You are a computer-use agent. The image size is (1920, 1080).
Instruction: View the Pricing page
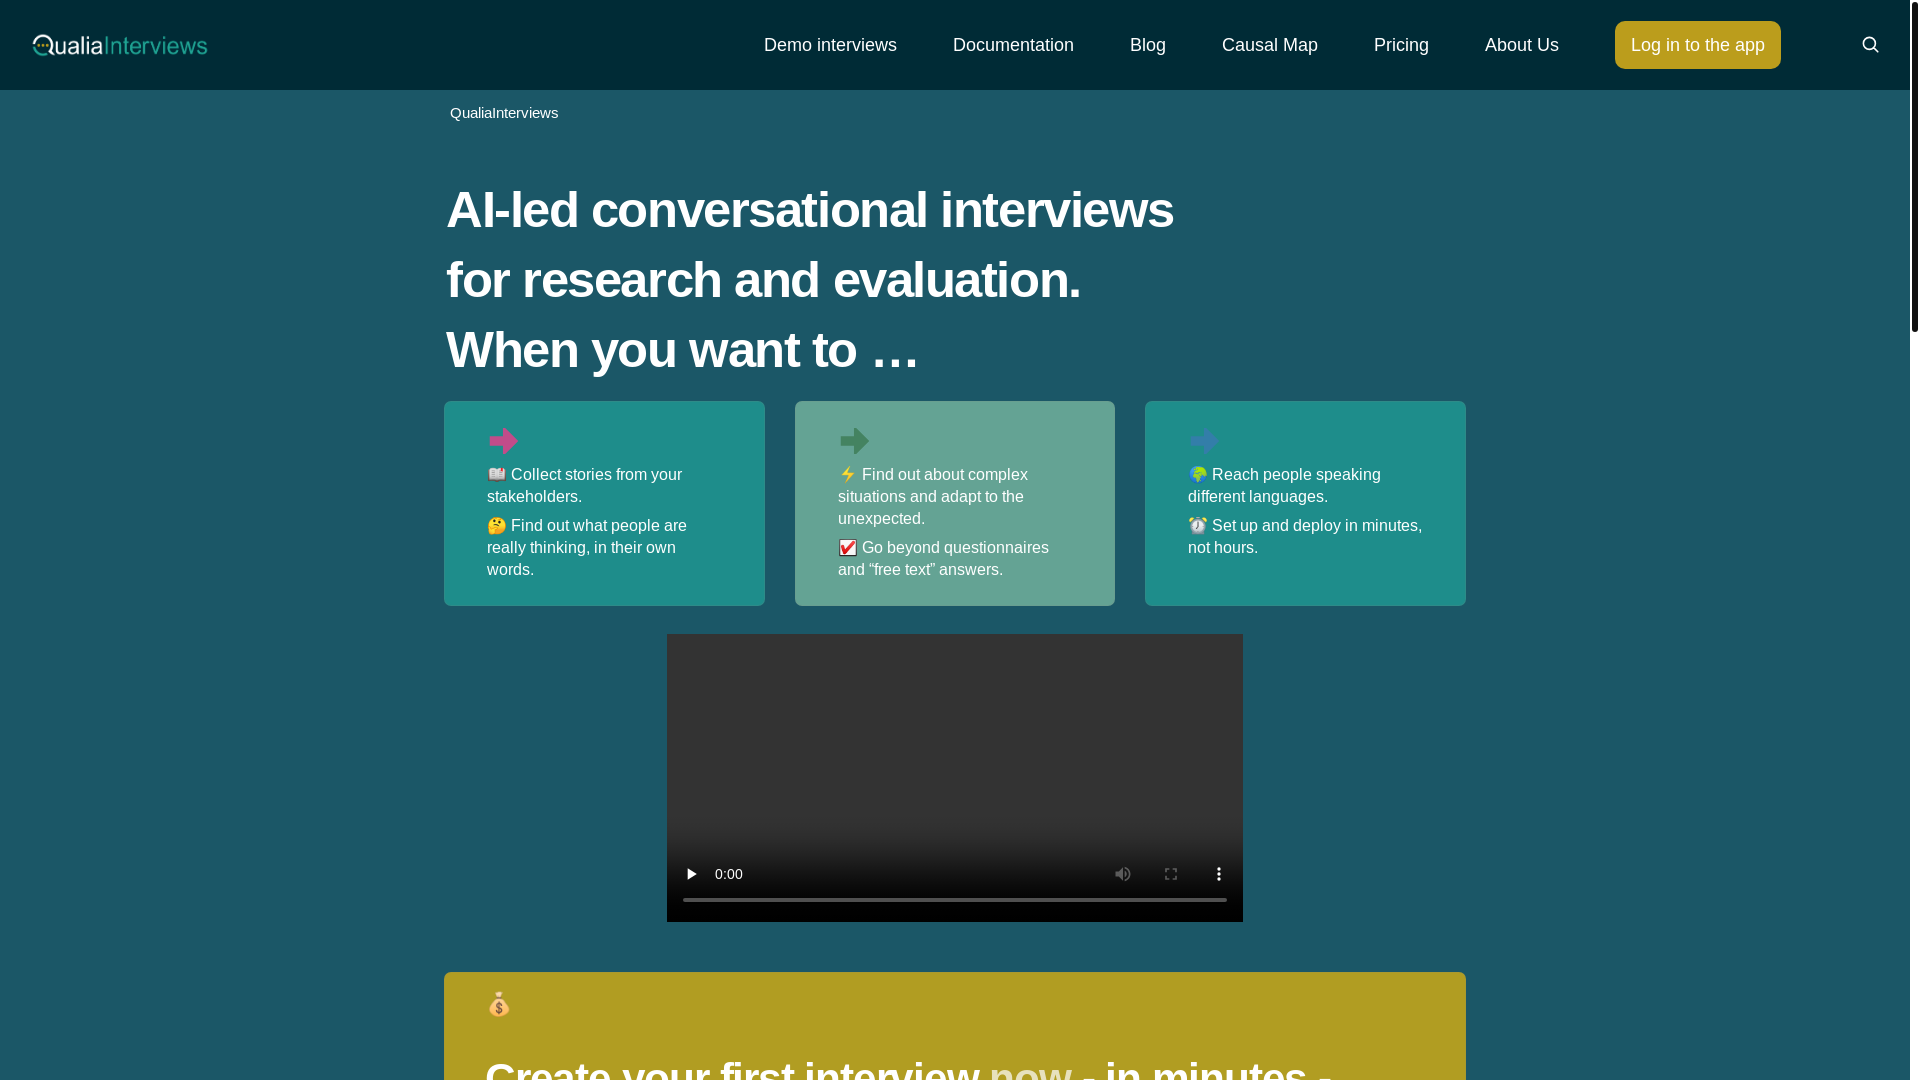(1401, 45)
